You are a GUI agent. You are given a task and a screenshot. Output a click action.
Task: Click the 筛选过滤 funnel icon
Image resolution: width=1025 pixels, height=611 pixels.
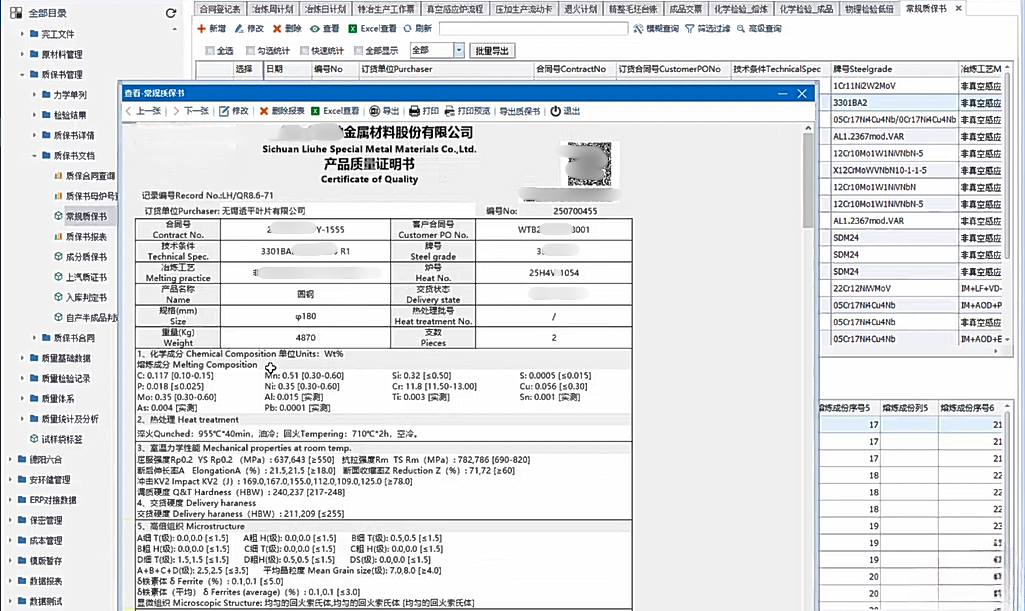click(x=690, y=29)
